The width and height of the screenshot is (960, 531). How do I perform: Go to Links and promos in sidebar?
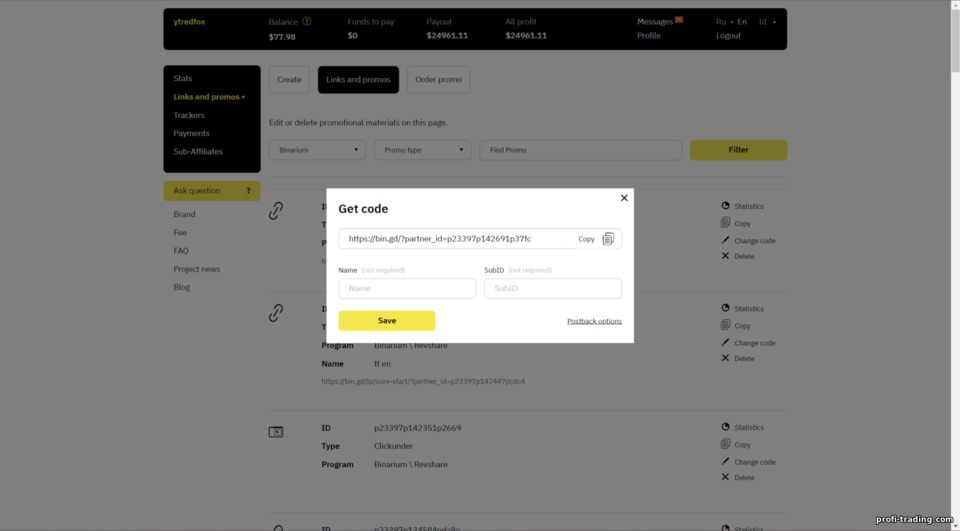tap(209, 97)
